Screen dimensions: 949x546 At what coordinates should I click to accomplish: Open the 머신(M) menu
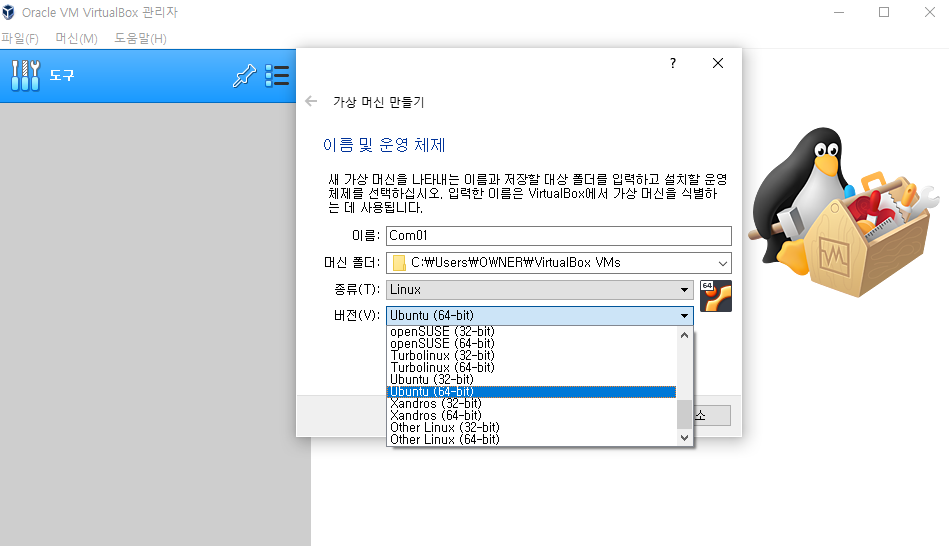click(x=76, y=39)
